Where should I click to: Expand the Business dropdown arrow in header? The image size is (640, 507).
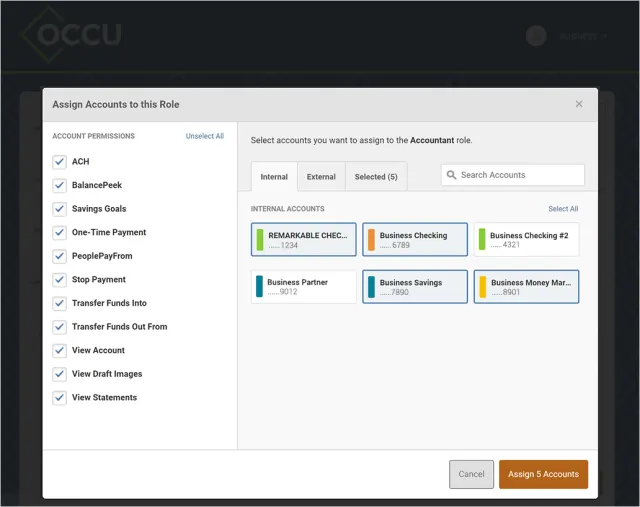click(604, 36)
